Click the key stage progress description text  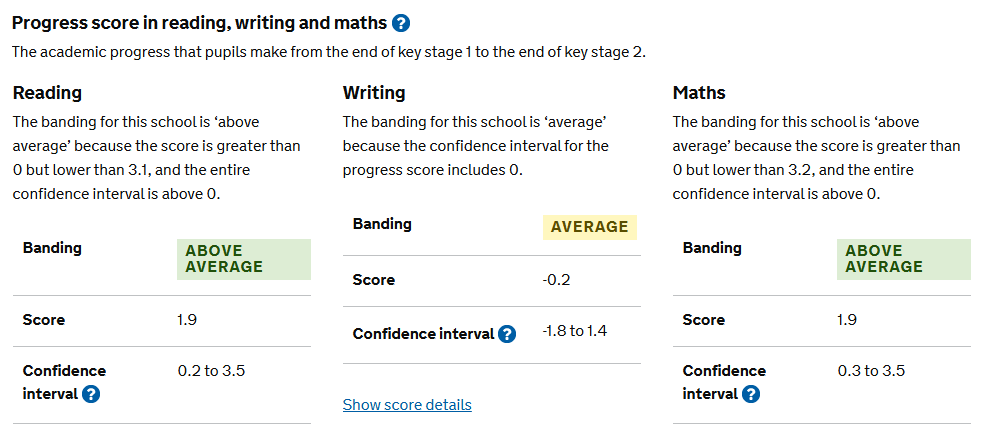[329, 52]
